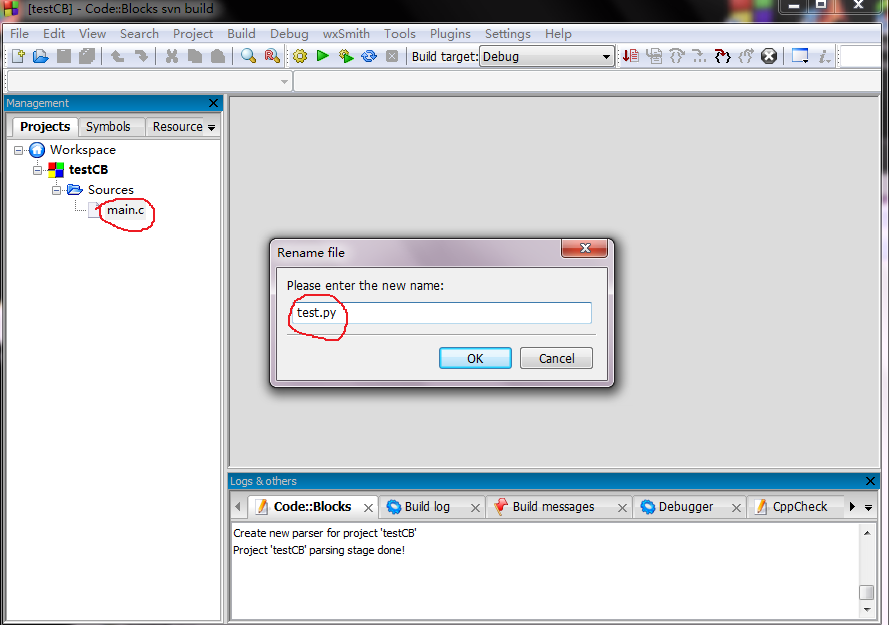
Task: Confirm the rename with the OK button
Action: (x=475, y=358)
